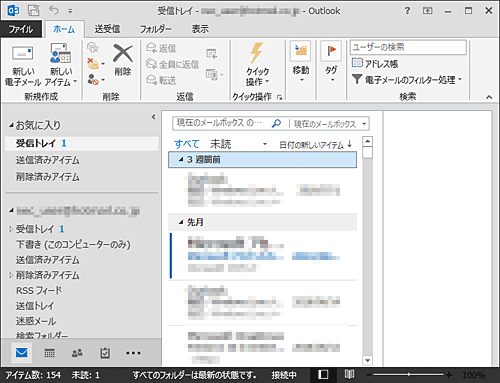Click message list scrollbar down arrow
500x383 pixels.
pos(367,360)
